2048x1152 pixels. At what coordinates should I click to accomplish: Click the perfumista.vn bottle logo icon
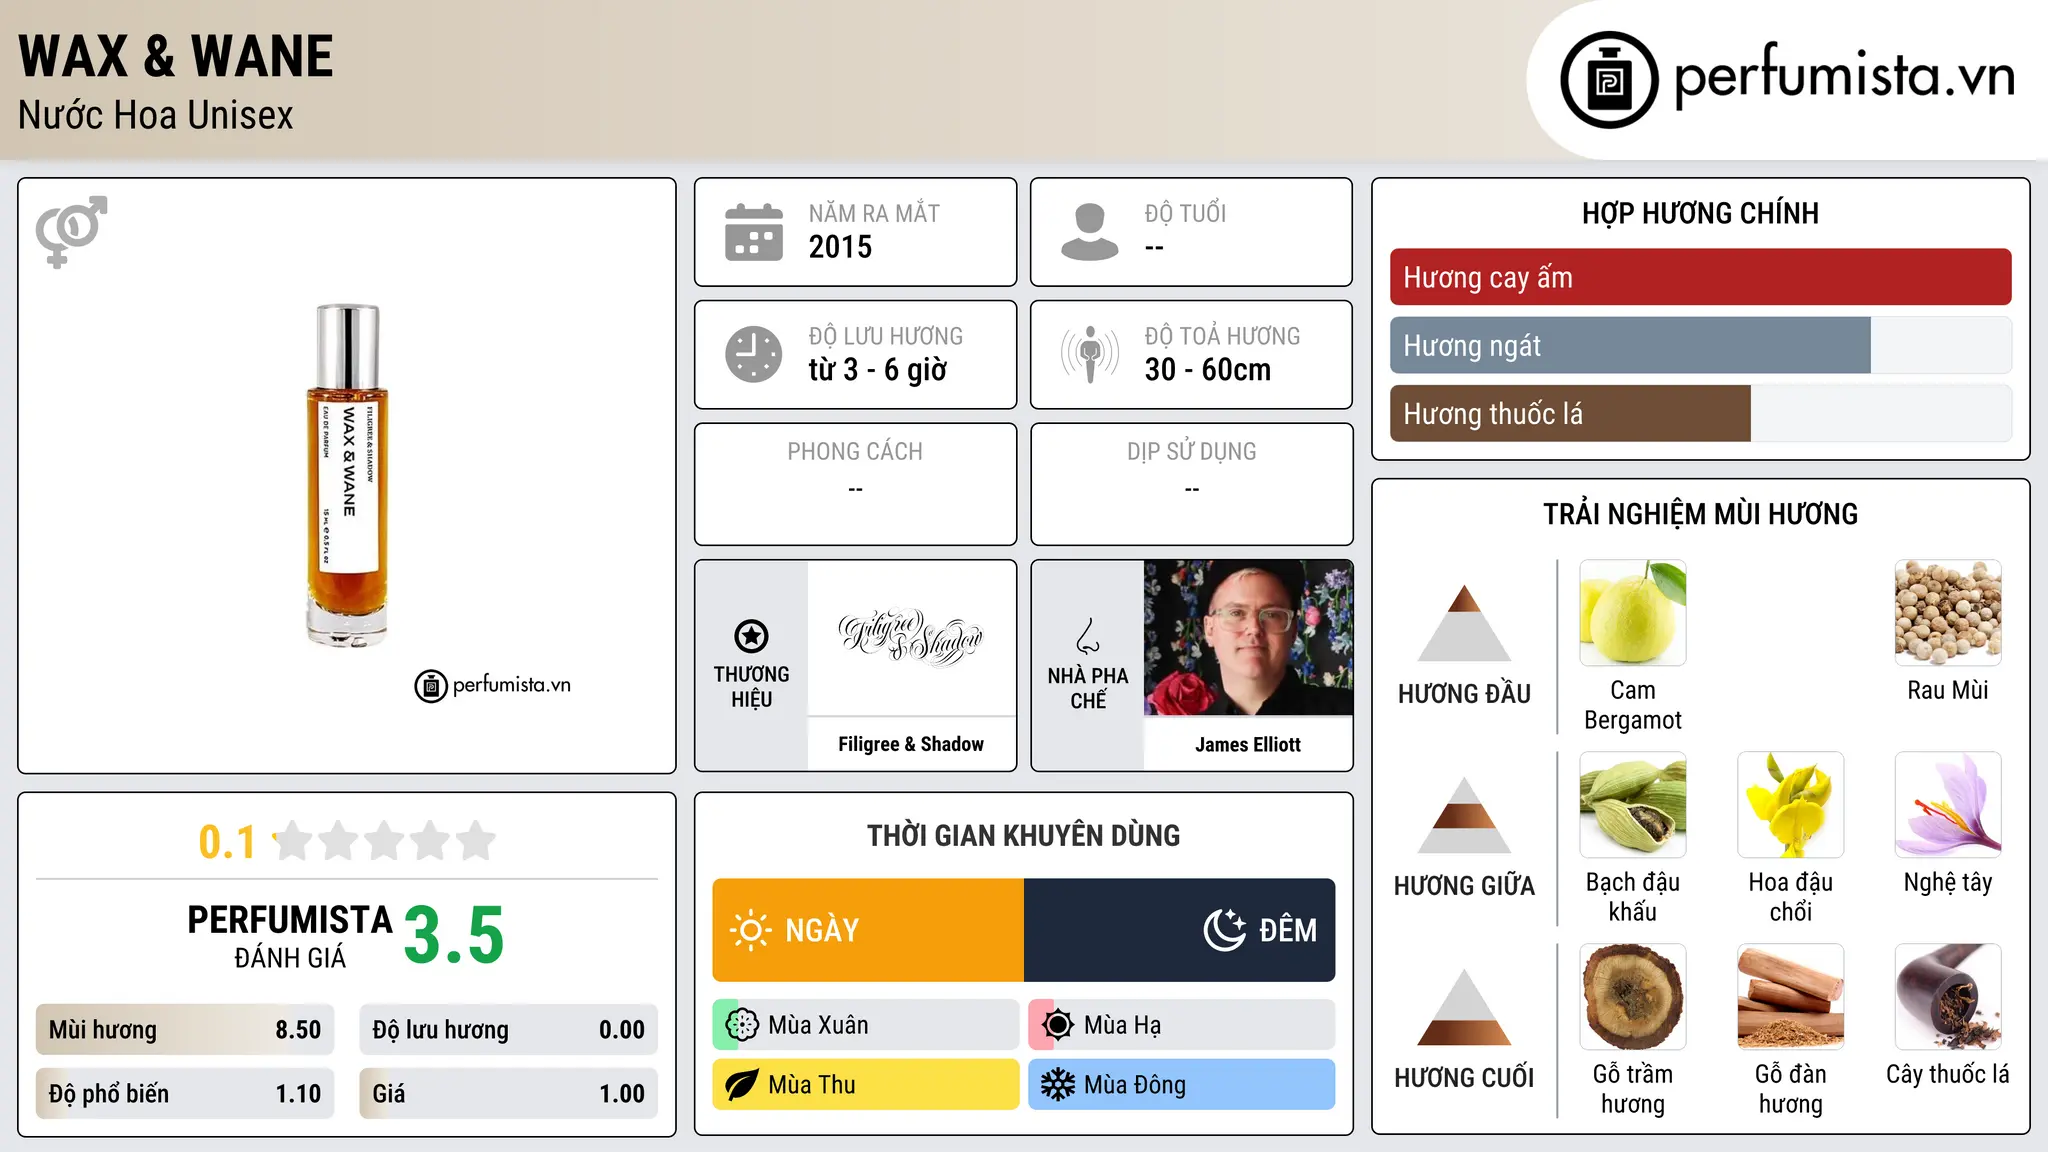tap(1609, 80)
